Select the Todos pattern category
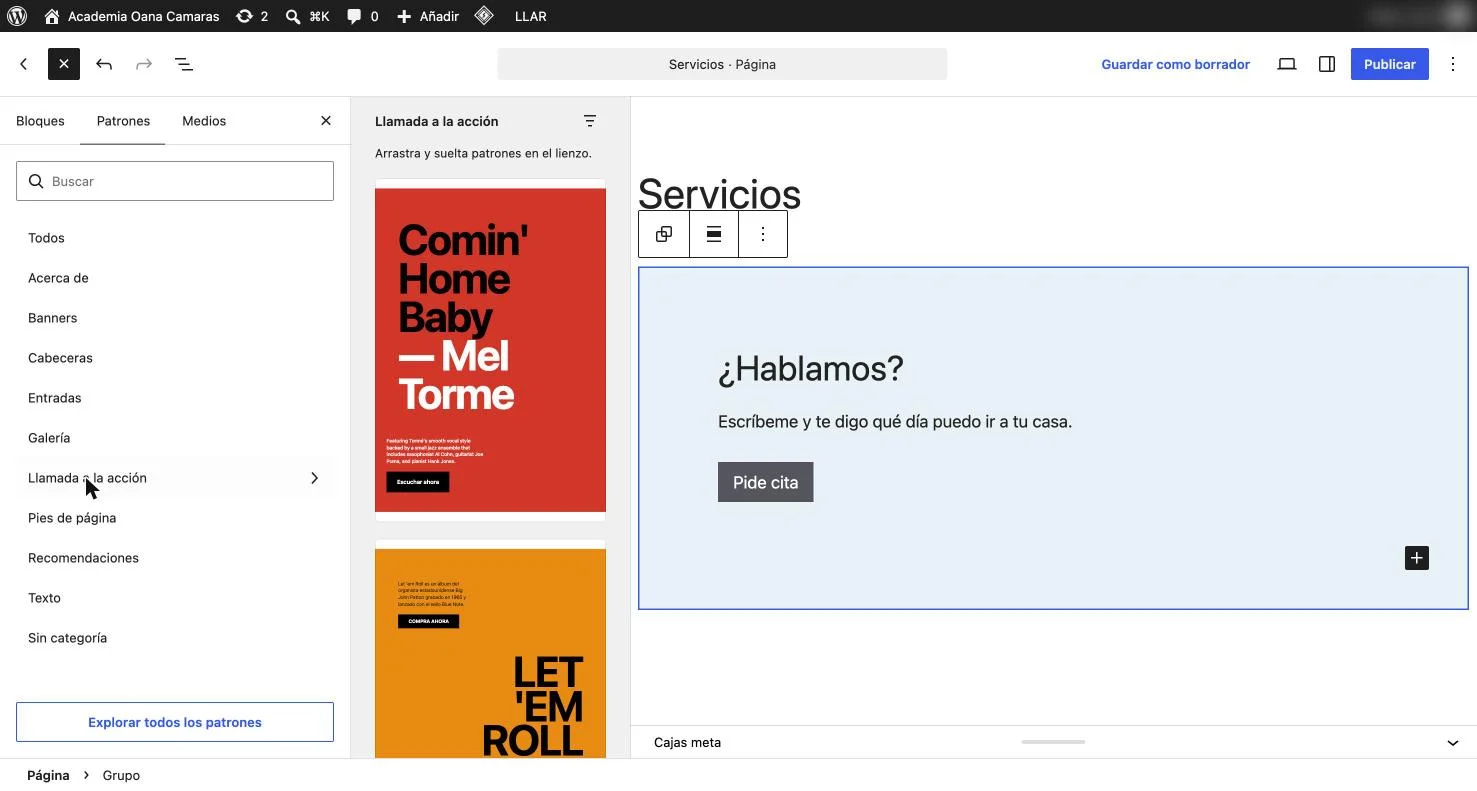Screen dimensions: 1477x791 tap(175, 238)
